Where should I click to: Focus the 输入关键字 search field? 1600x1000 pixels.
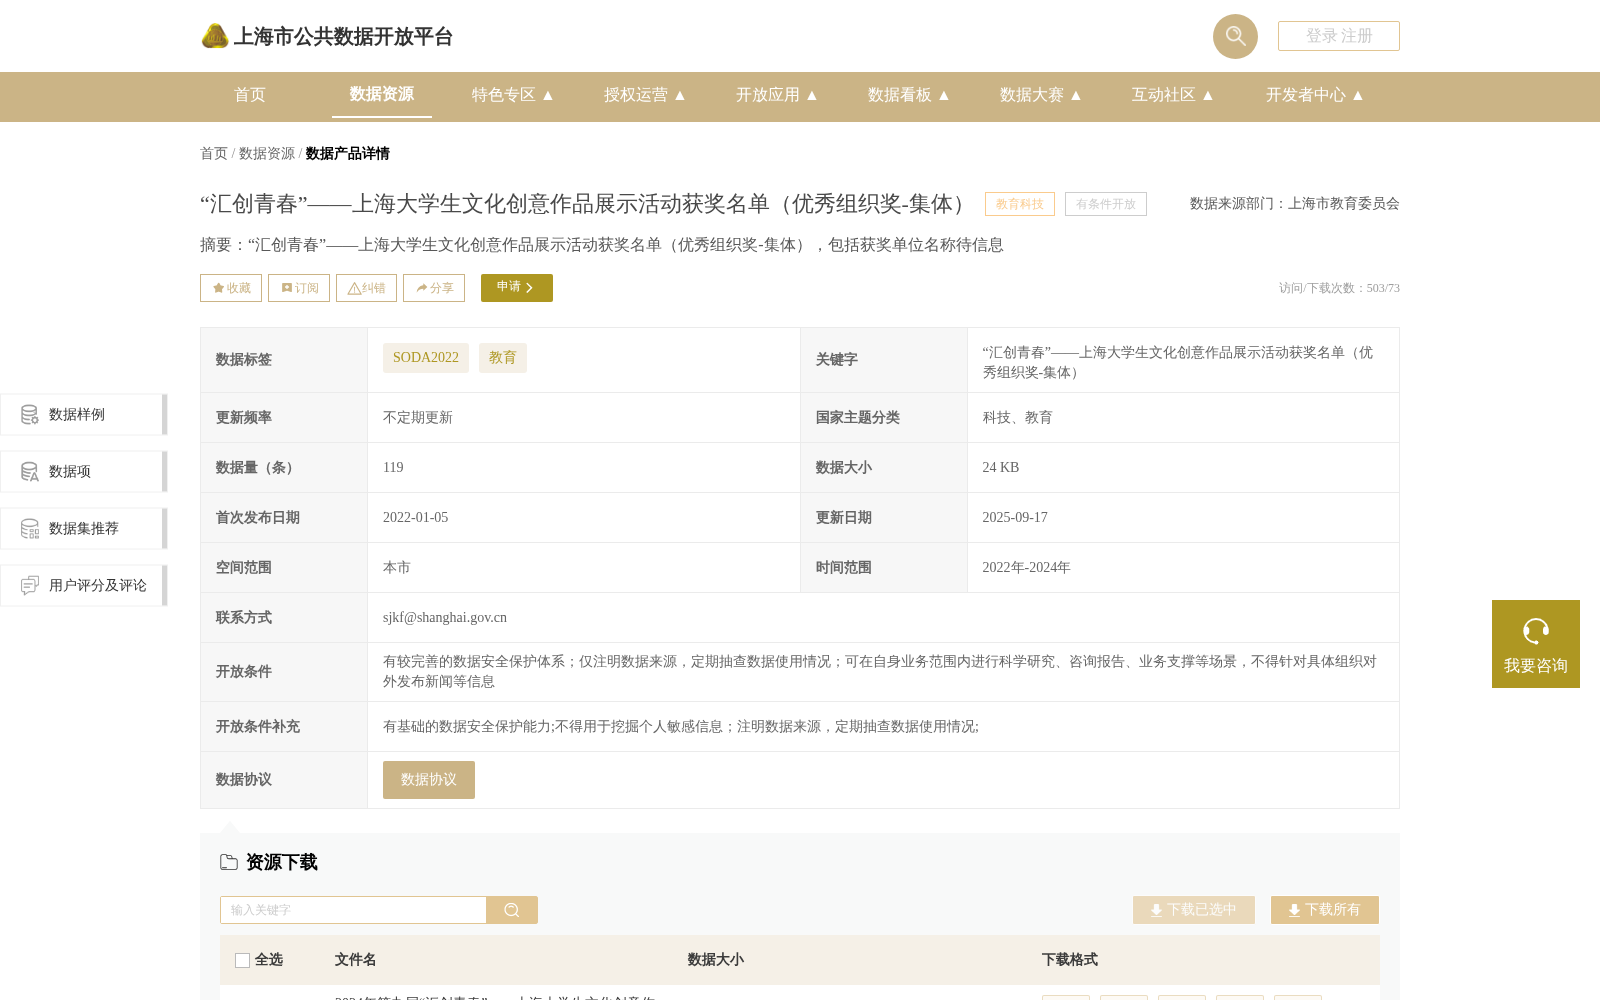pos(353,910)
